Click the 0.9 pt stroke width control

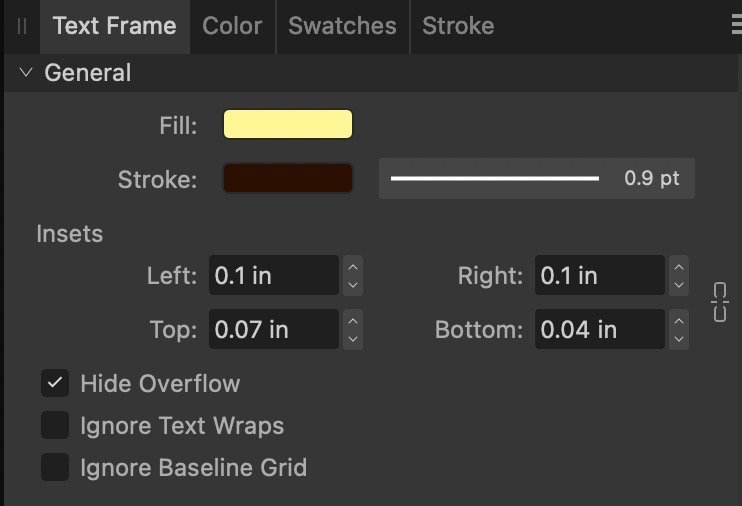pyautogui.click(x=536, y=179)
